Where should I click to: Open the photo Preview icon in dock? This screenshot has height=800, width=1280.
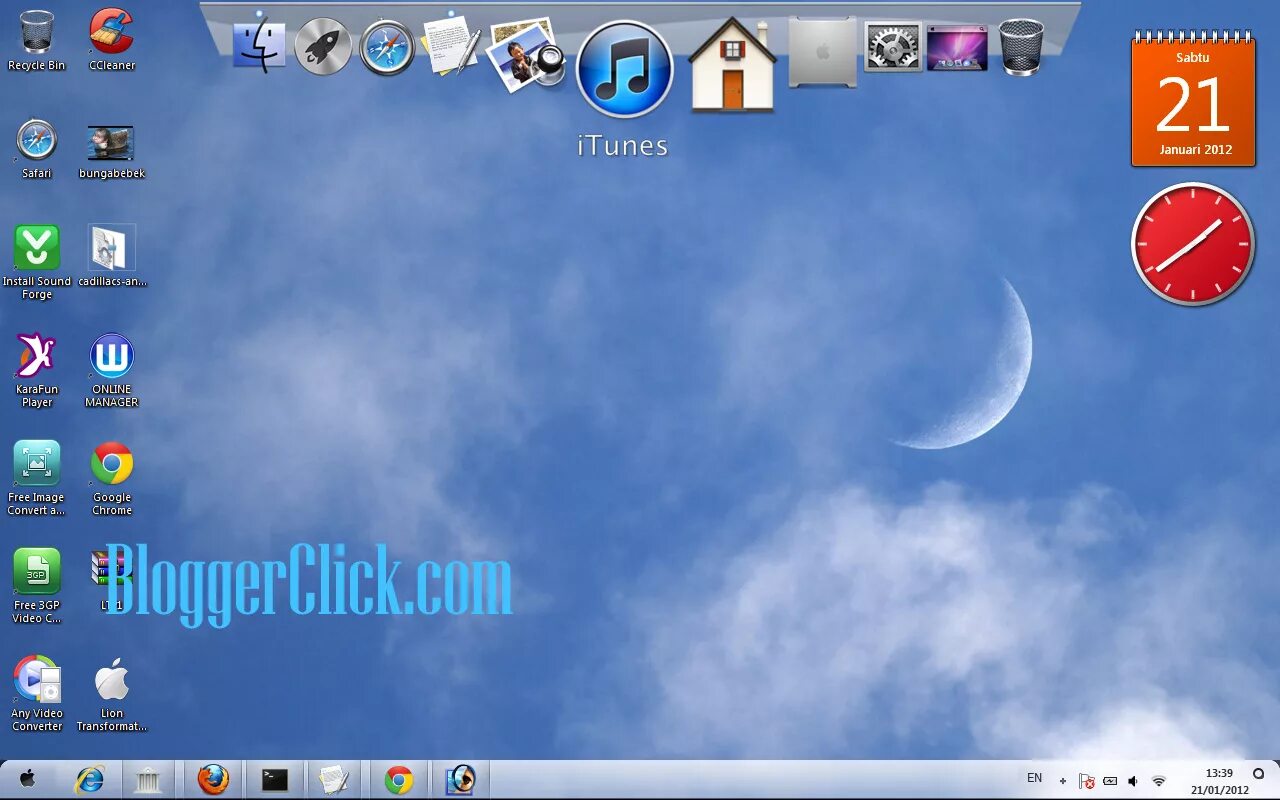526,55
